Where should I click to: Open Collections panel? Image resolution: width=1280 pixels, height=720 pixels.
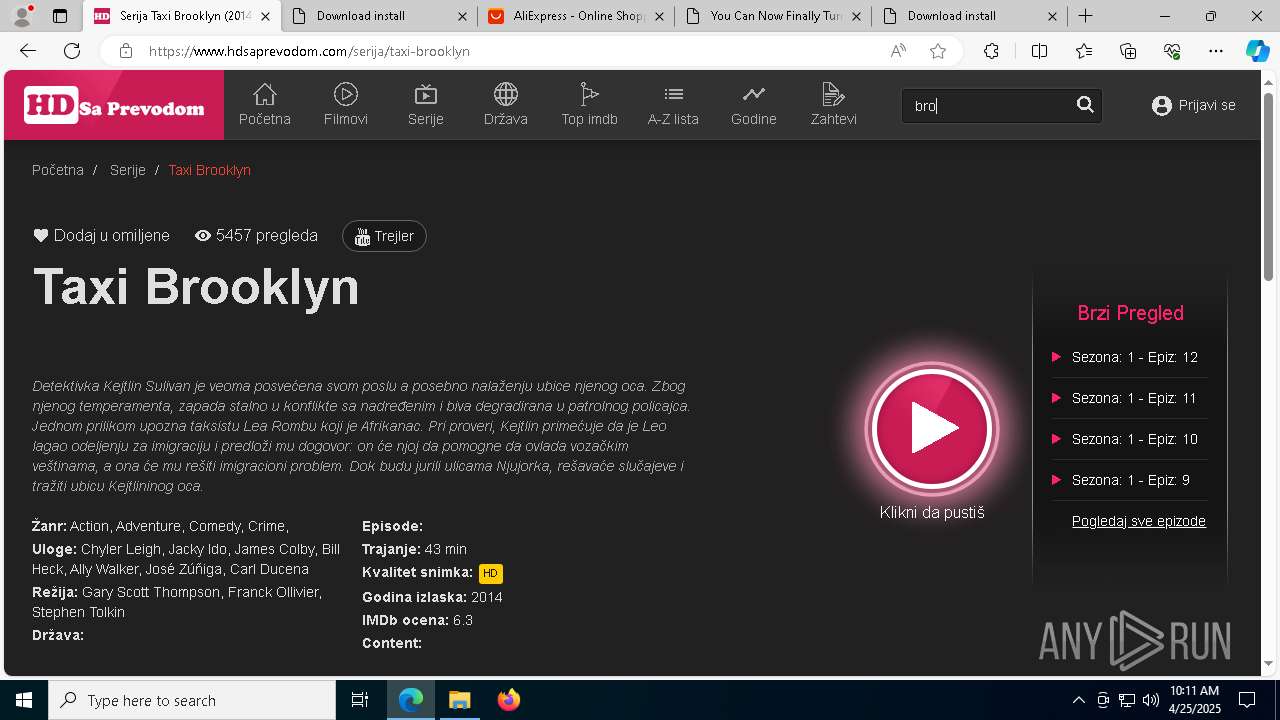pos(1128,51)
